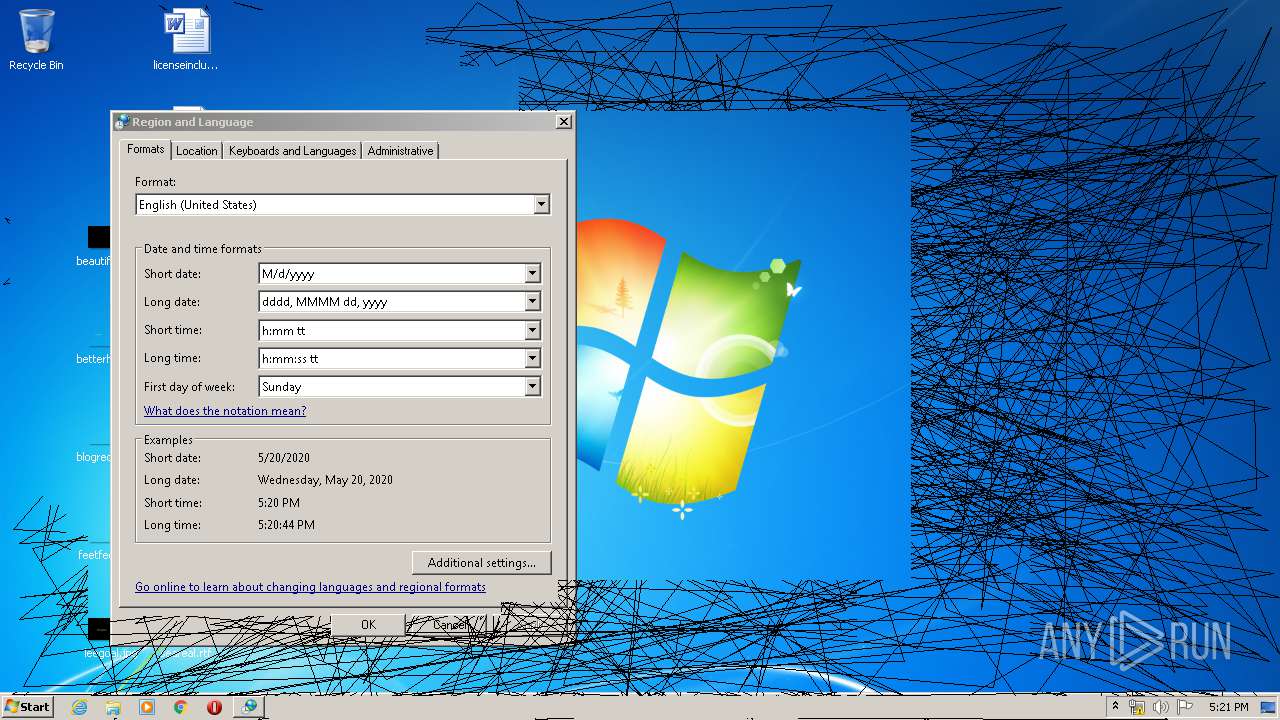Click the '5:20:44 PM' long time example
Viewport: 1280px width, 720px height.
286,525
